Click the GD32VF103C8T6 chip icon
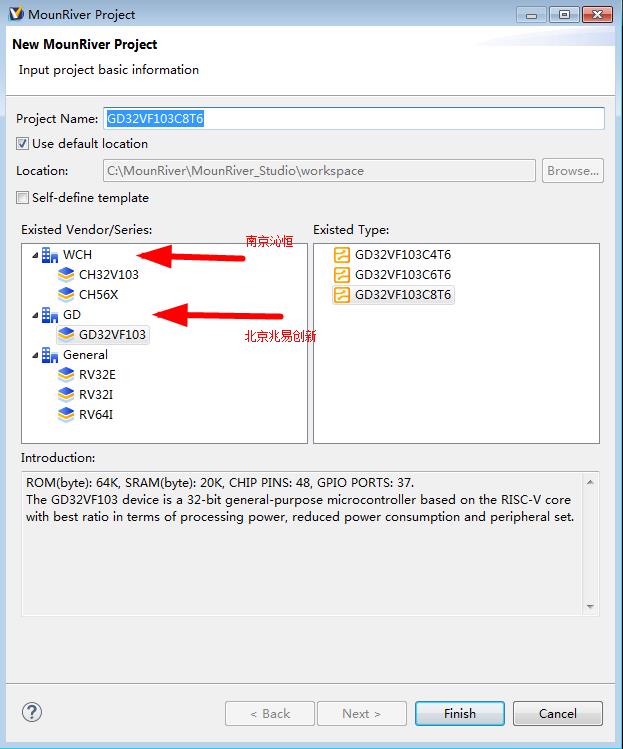This screenshot has width=623, height=749. click(342, 295)
